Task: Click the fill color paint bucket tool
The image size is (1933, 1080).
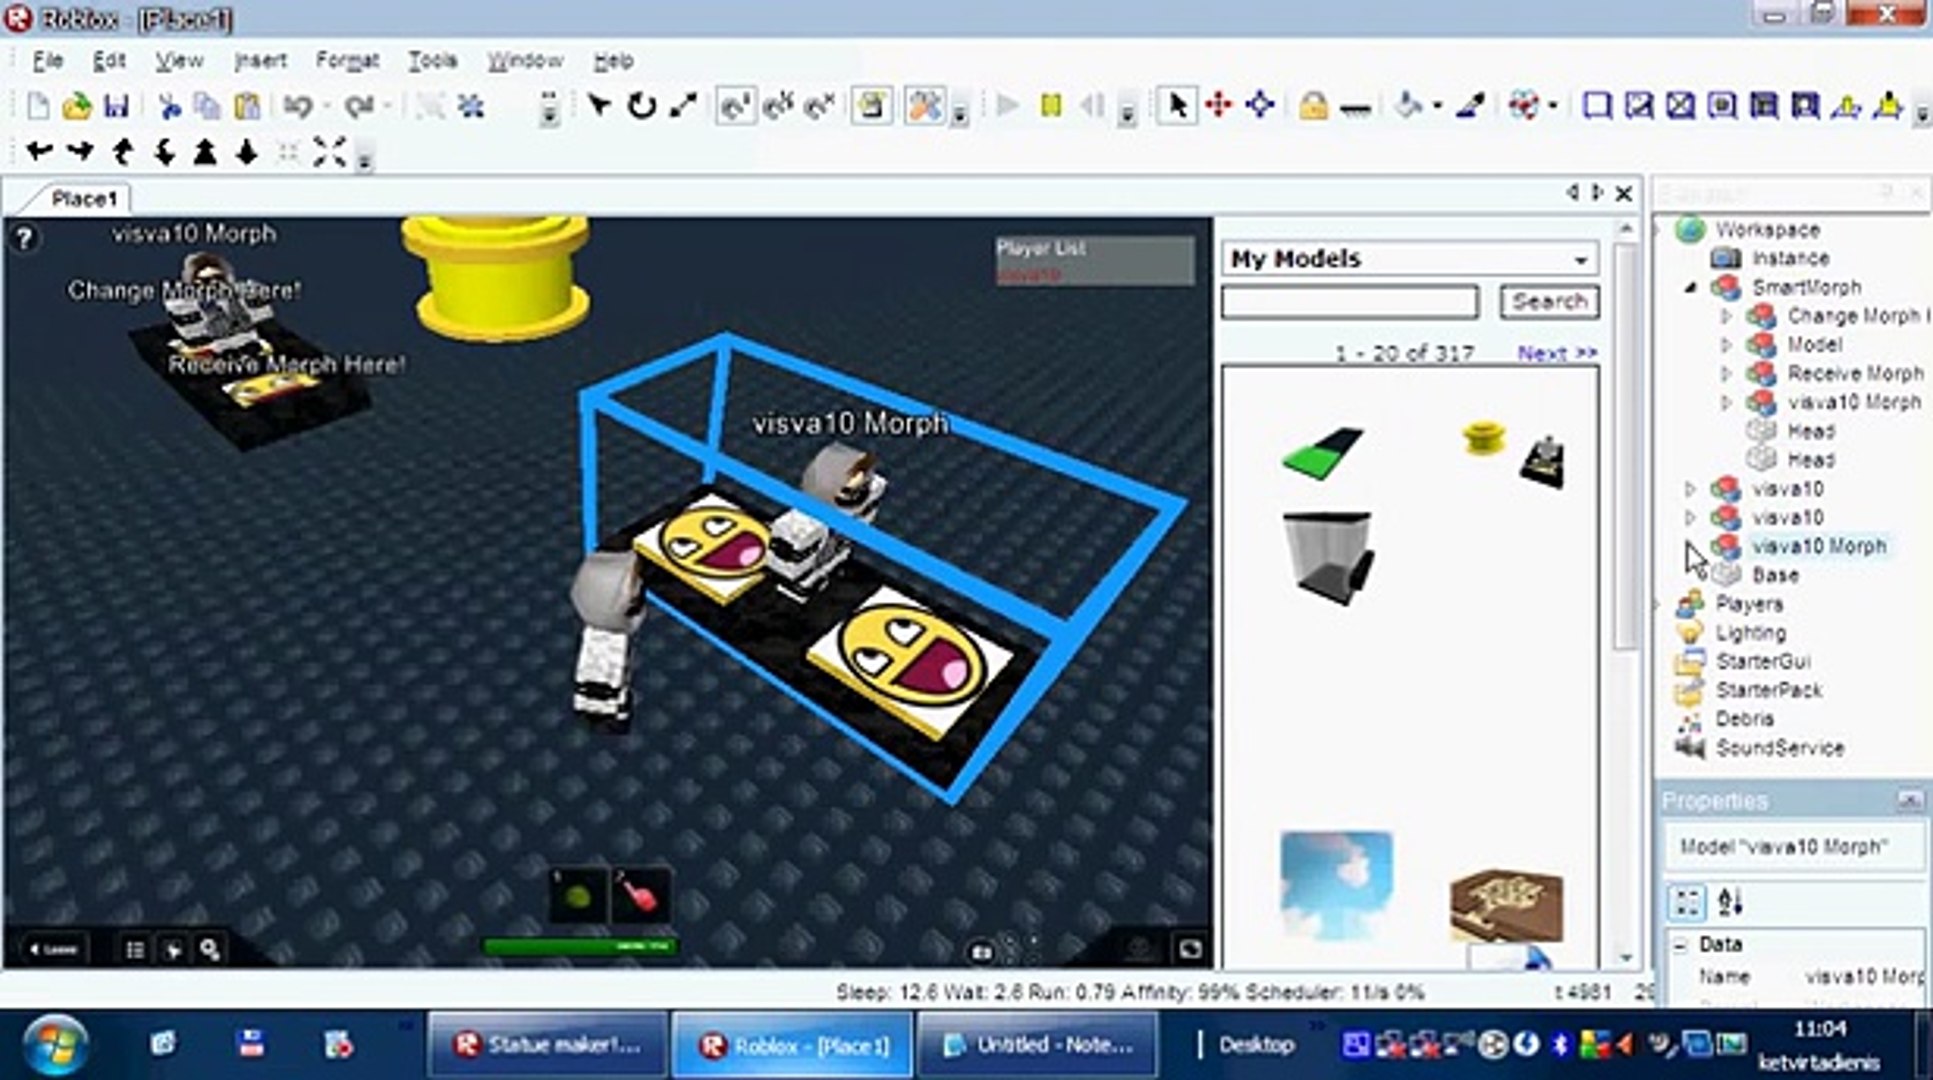Action: coord(1408,106)
